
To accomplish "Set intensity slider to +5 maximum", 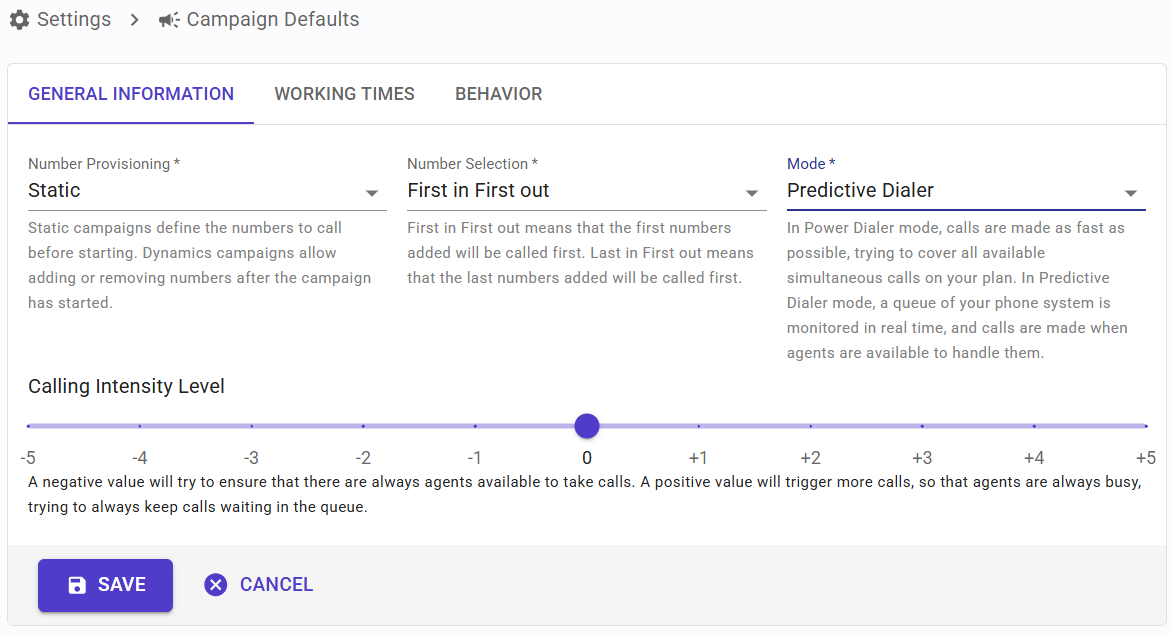I will tap(1145, 426).
